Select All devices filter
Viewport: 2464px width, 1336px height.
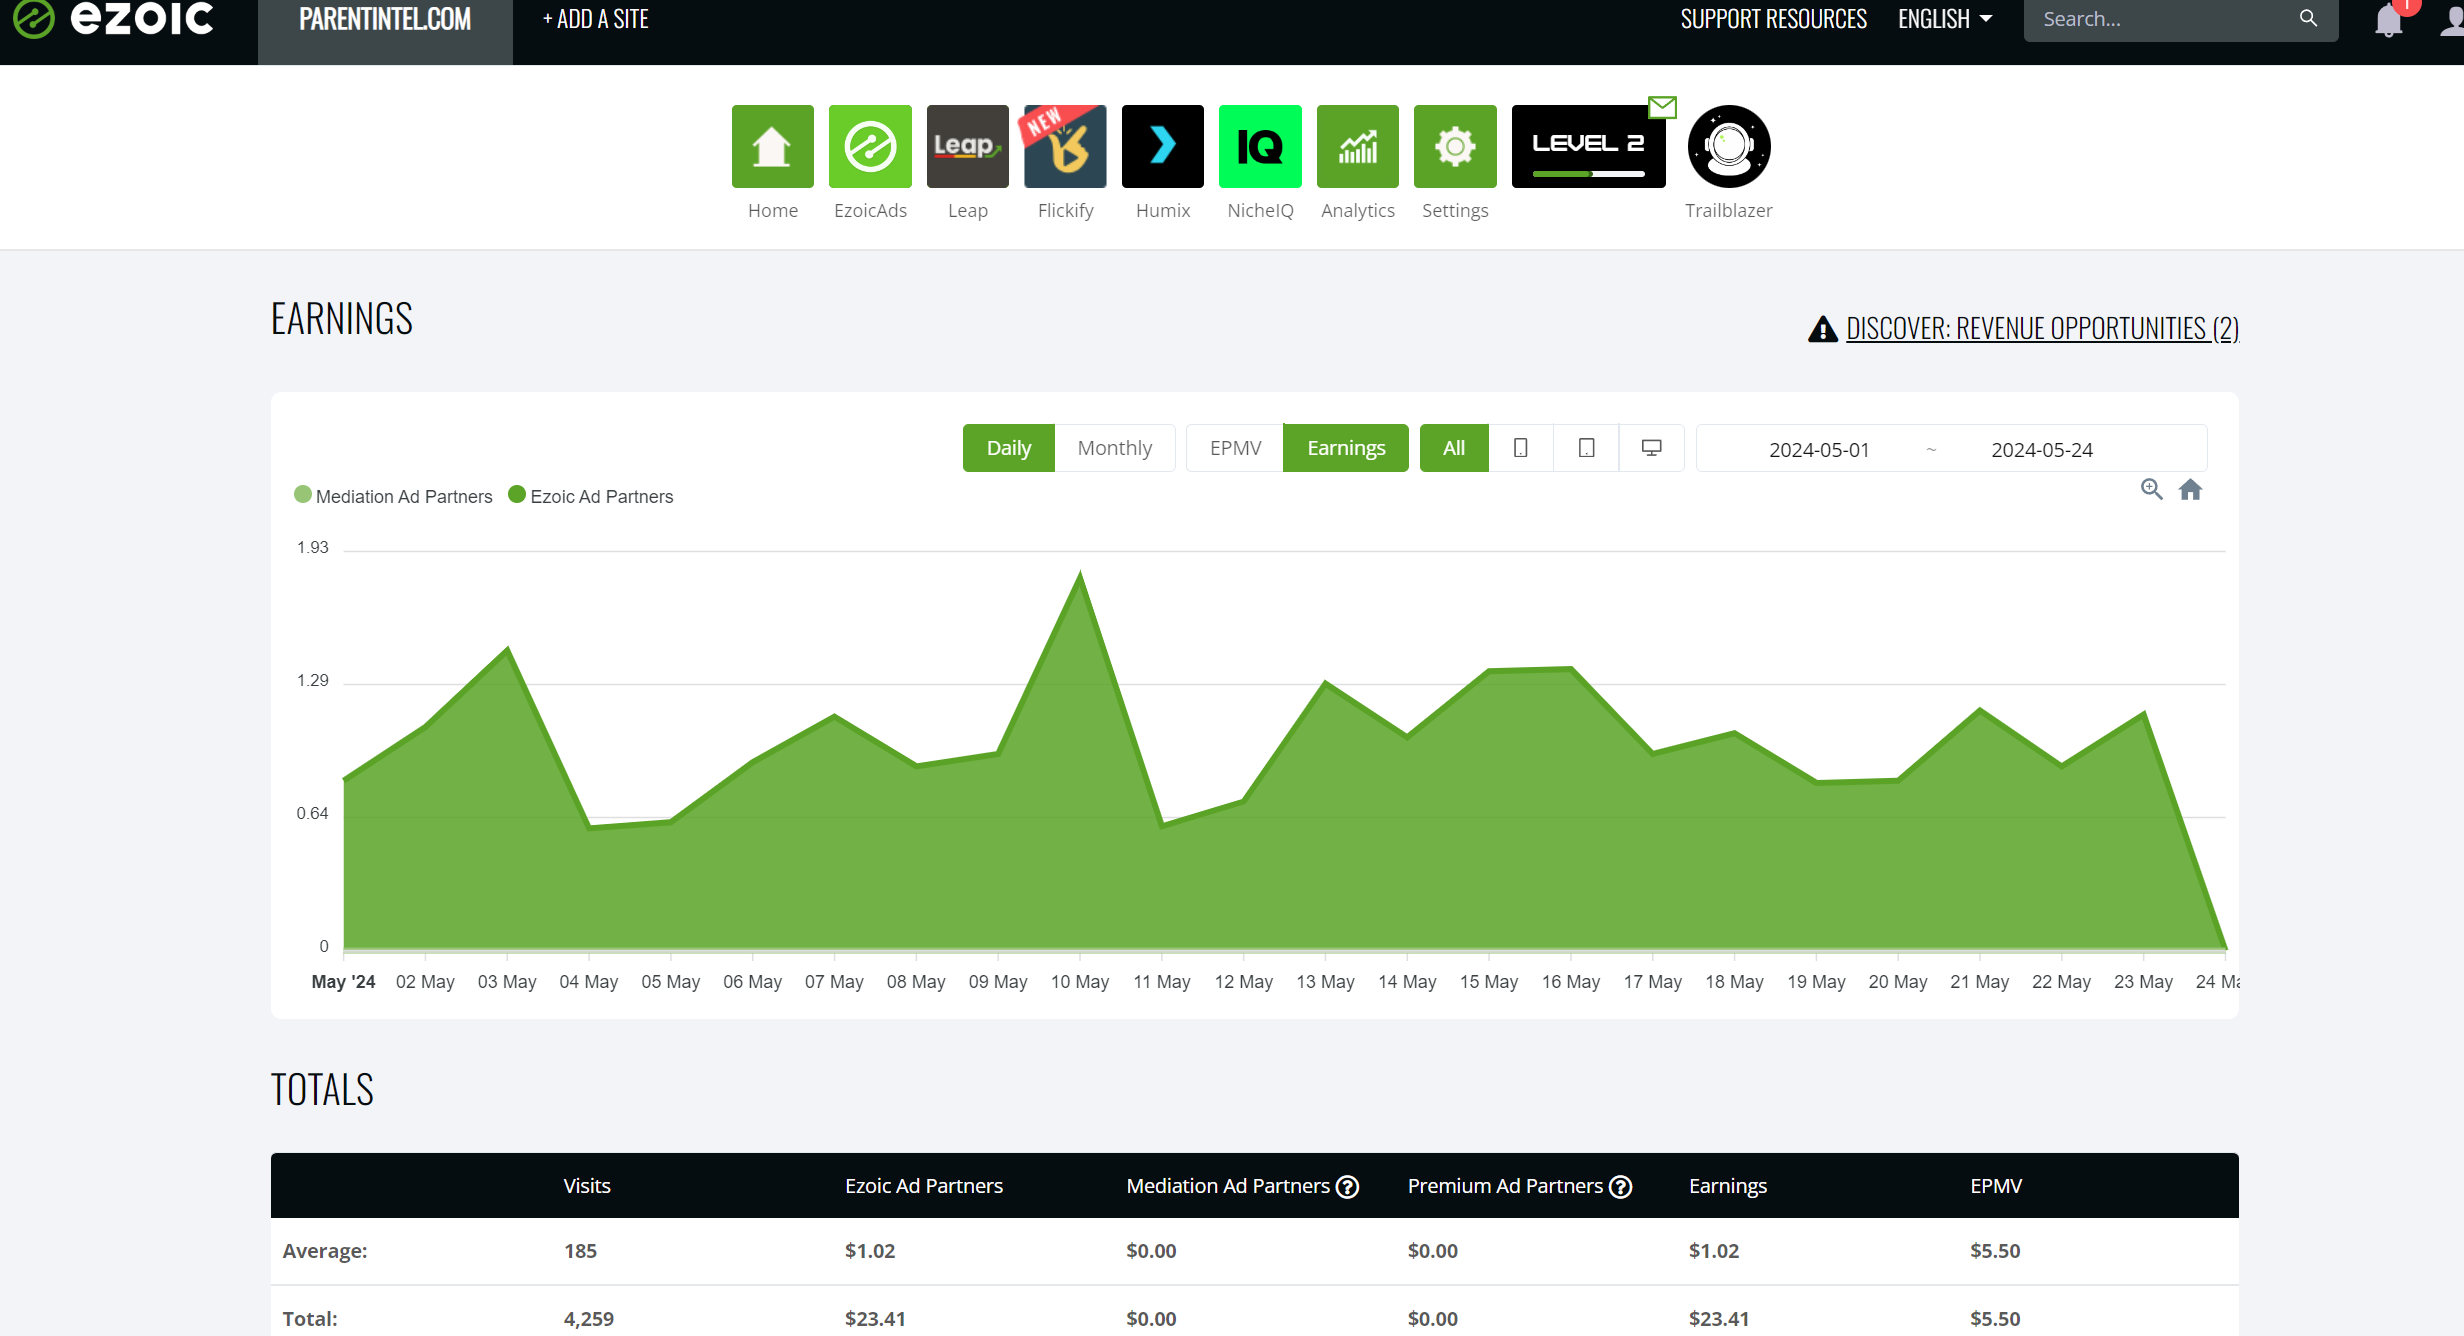click(1454, 448)
